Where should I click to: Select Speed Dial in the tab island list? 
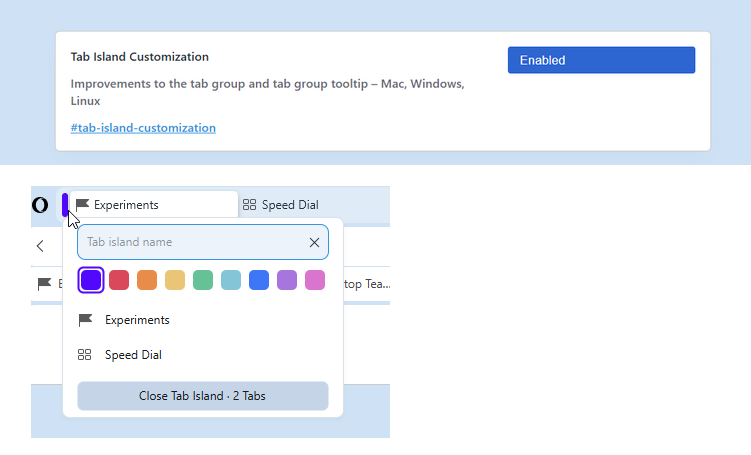click(133, 355)
